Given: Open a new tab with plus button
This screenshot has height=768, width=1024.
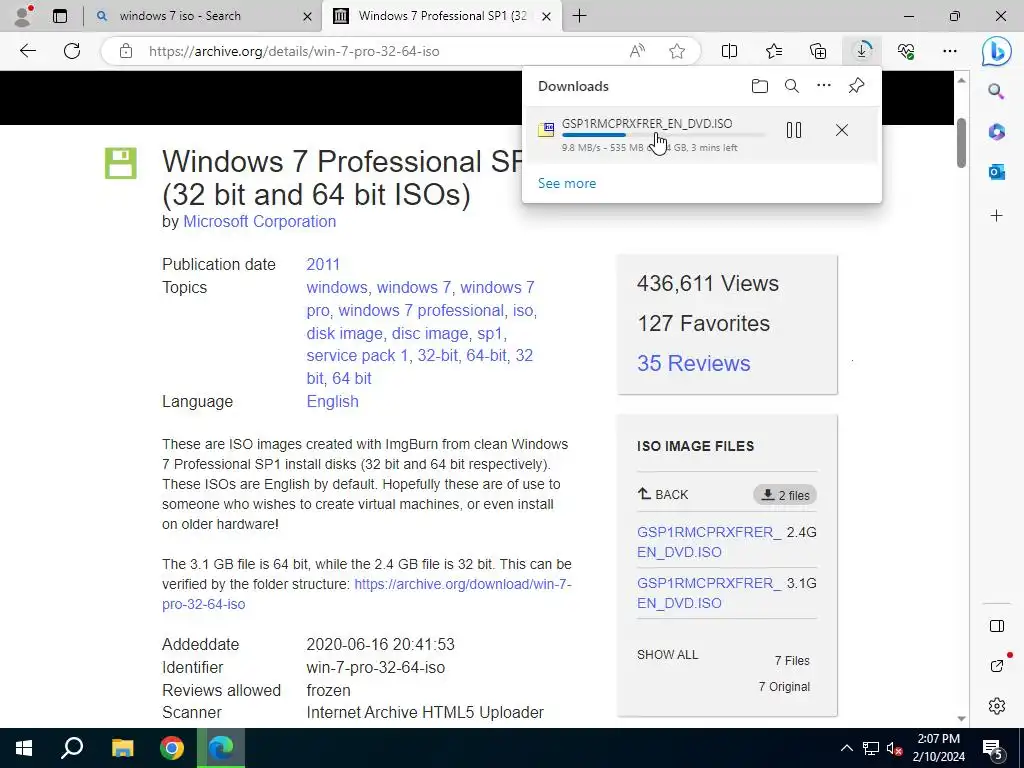Looking at the screenshot, I should coord(579,16).
